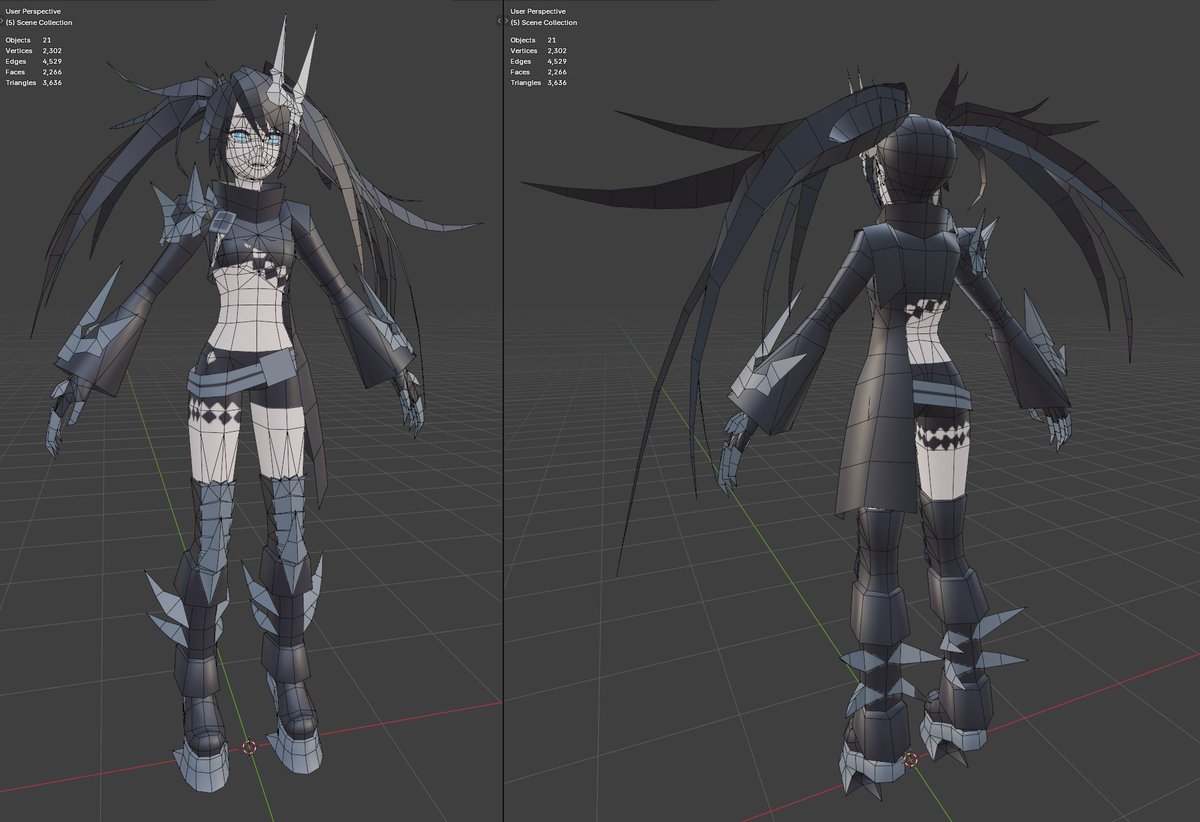
Task: Click '(5) Scene Collection' in right viewport
Action: pyautogui.click(x=544, y=22)
